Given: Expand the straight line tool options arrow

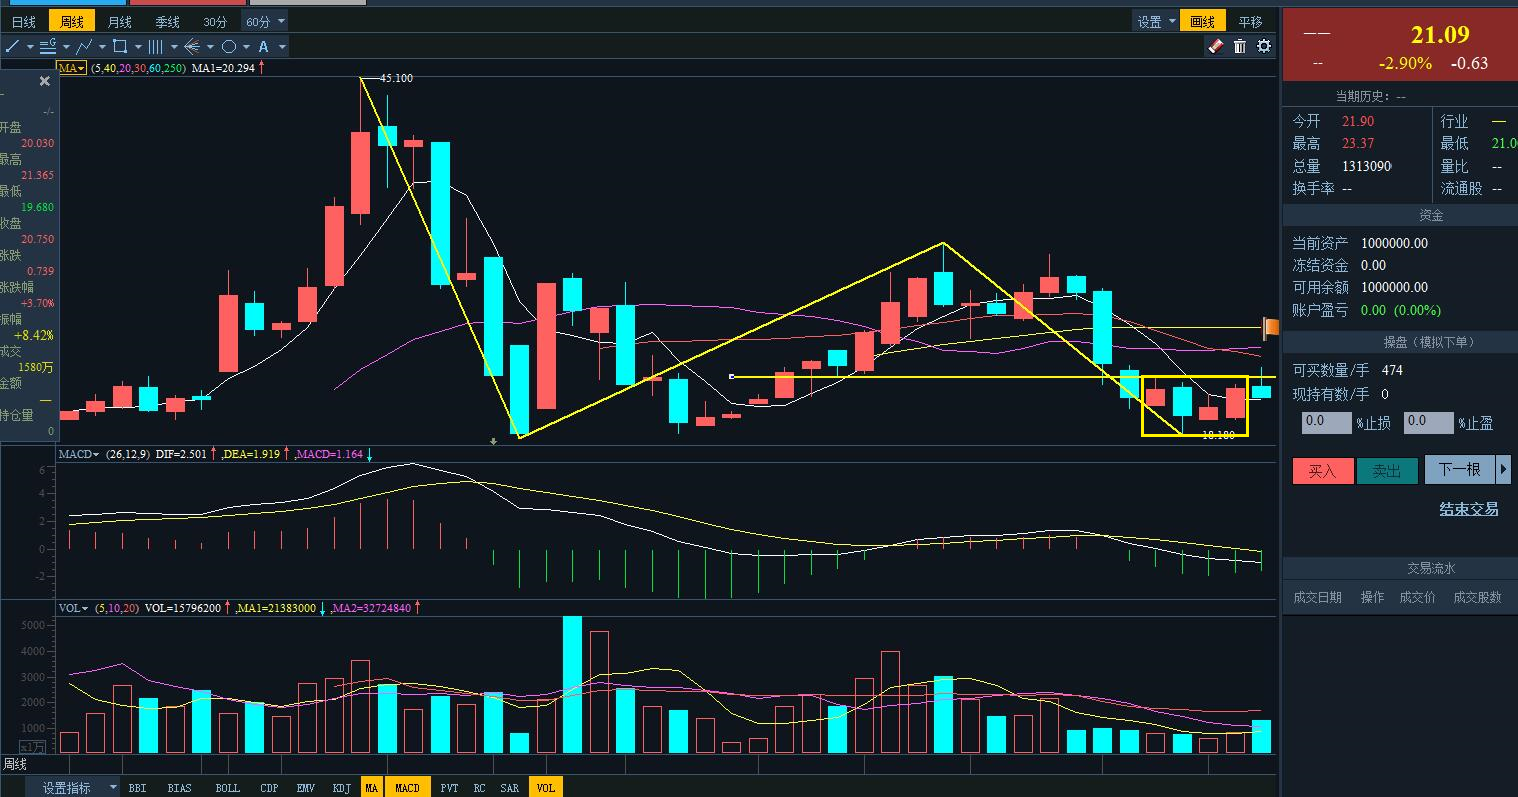Looking at the screenshot, I should click(x=30, y=46).
